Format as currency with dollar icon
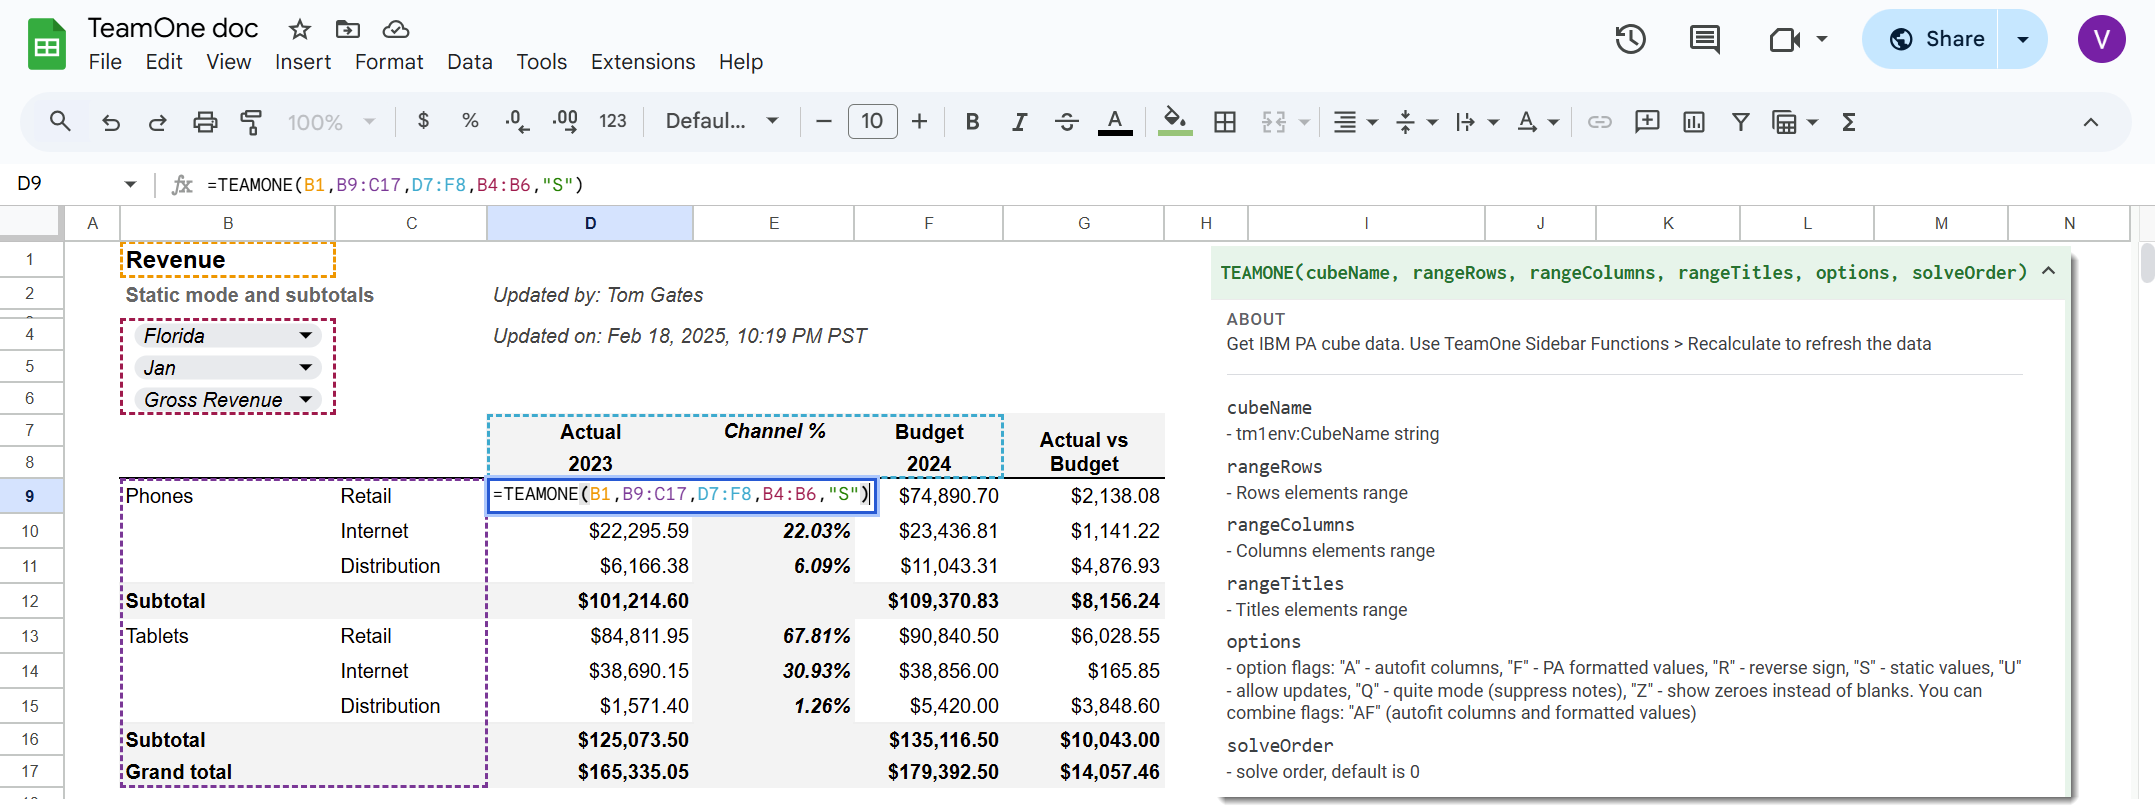2155x812 pixels. point(424,121)
